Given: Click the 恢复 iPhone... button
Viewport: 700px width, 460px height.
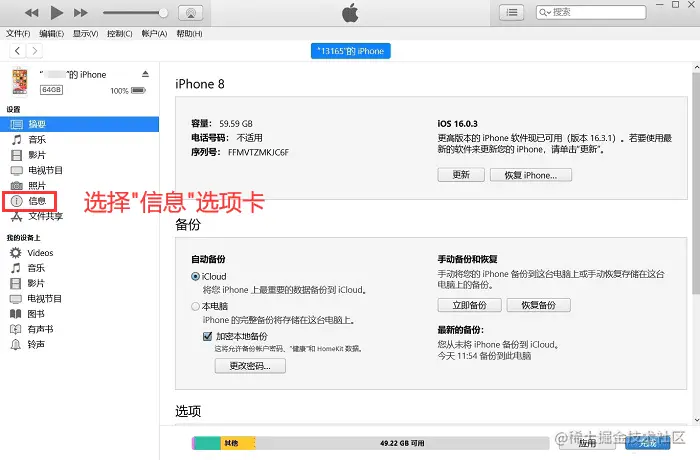Looking at the screenshot, I should click(531, 175).
